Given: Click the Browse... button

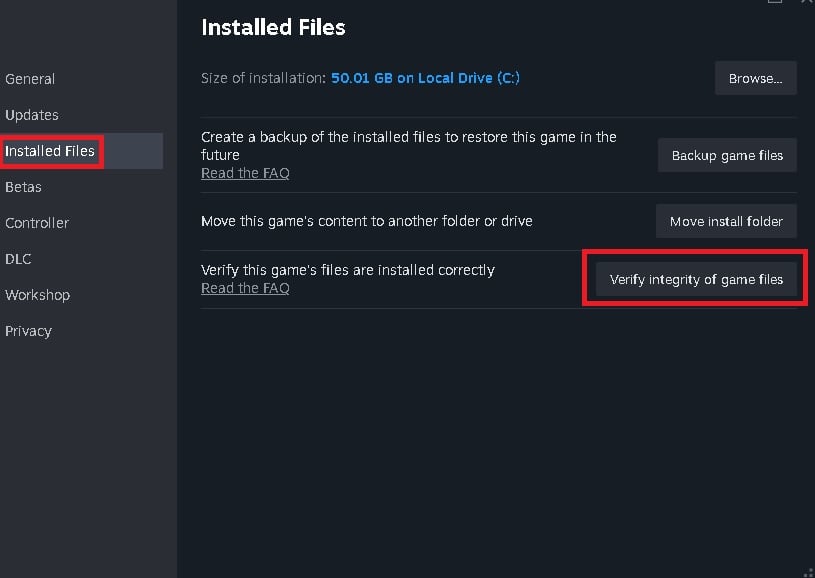Looking at the screenshot, I should click(x=755, y=78).
